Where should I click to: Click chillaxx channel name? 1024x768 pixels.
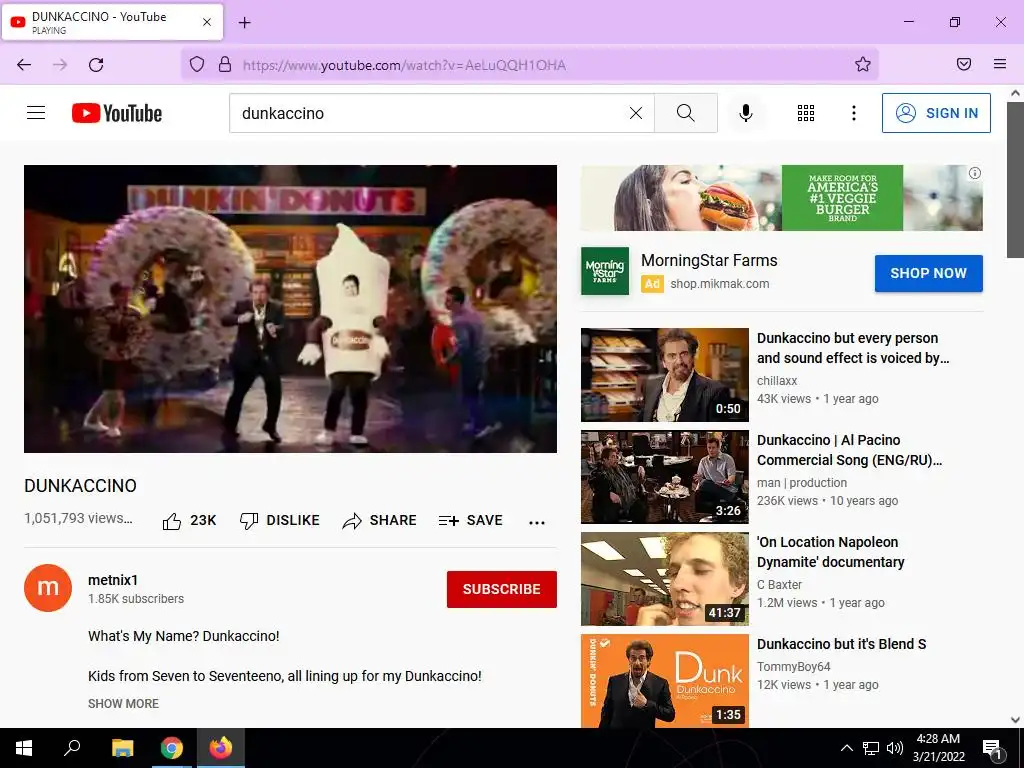click(776, 381)
